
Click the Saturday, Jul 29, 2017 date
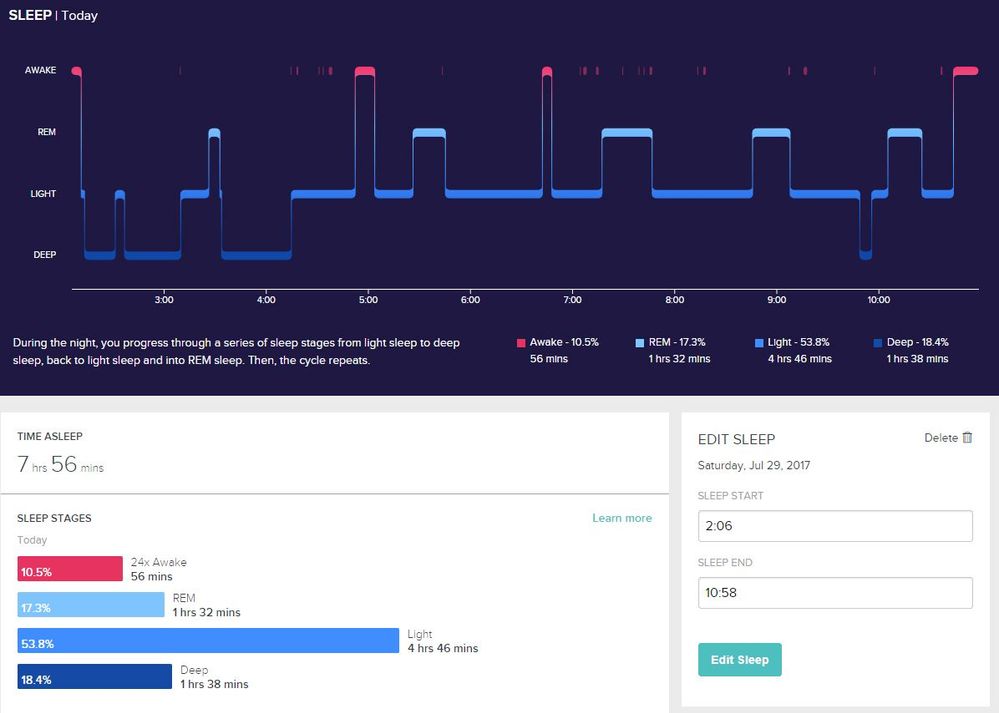coord(754,465)
